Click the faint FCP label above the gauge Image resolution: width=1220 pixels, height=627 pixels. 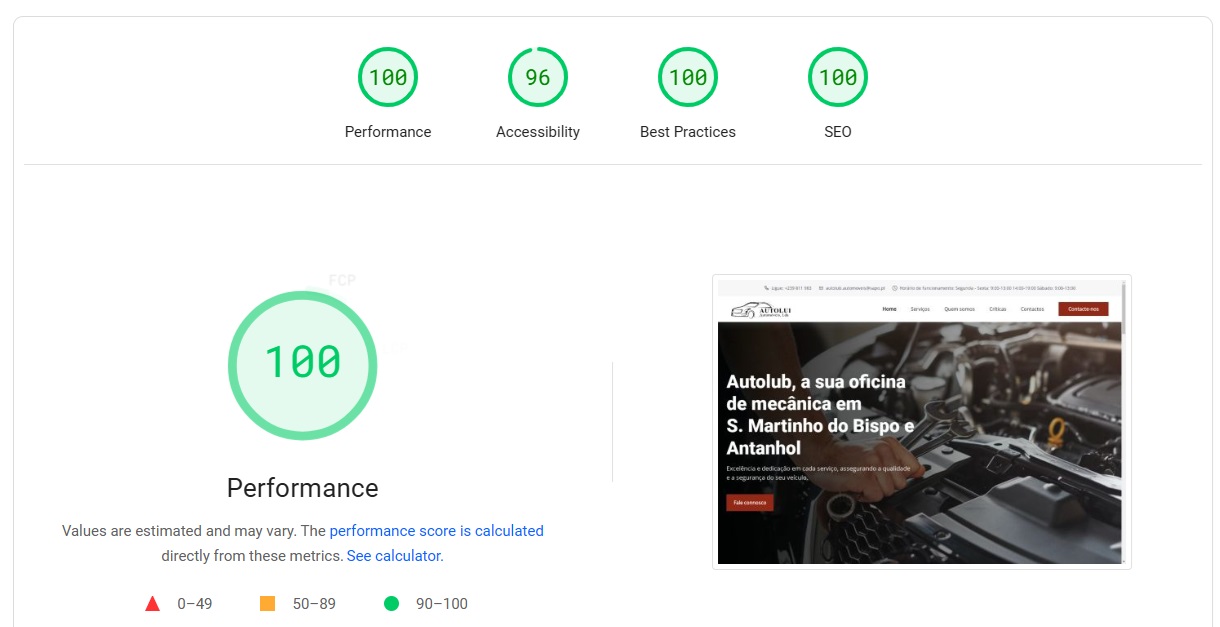(x=342, y=281)
